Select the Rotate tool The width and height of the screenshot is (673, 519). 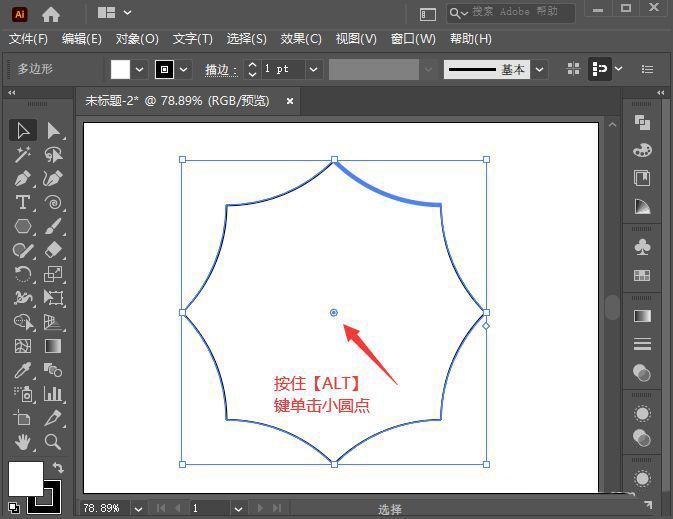click(23, 274)
